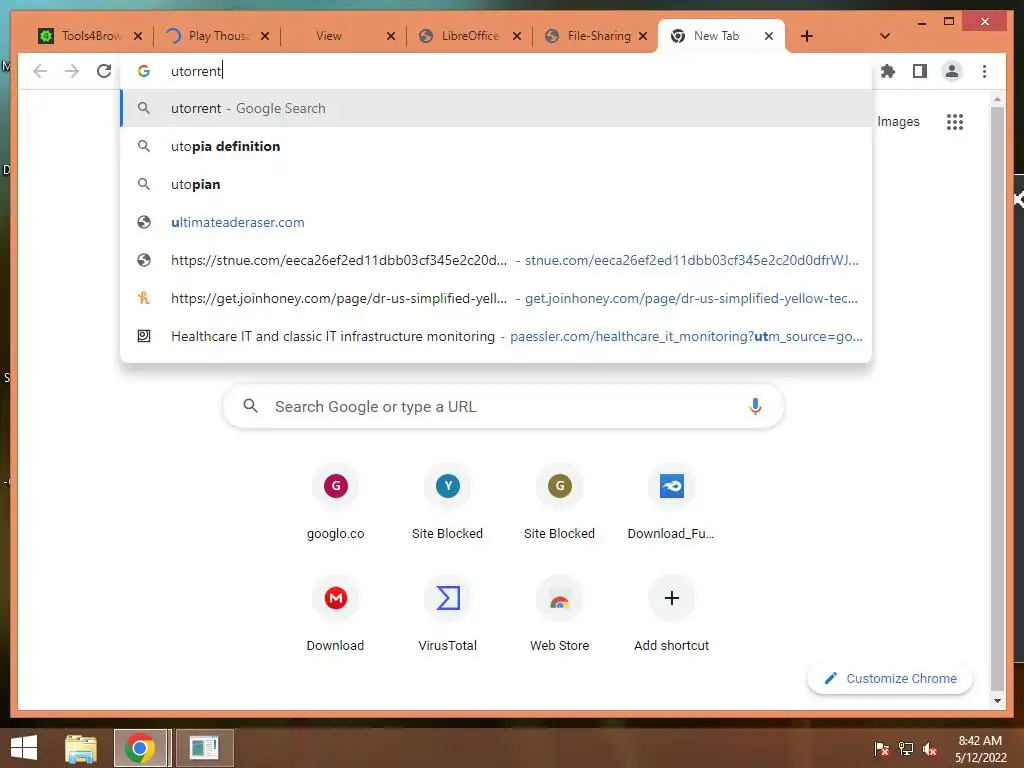1024x768 pixels.
Task: Click the network tray icon
Action: click(906, 749)
